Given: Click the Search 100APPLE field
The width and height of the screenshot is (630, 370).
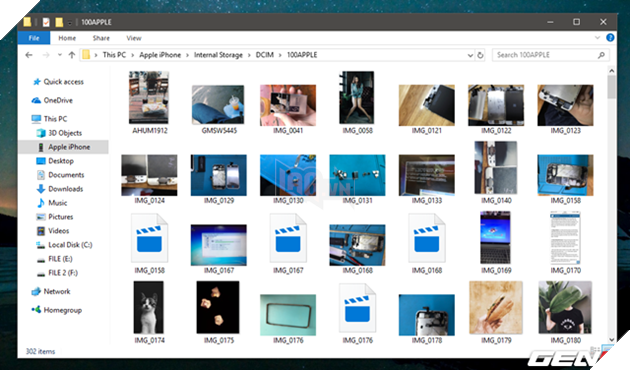Looking at the screenshot, I should pos(550,55).
